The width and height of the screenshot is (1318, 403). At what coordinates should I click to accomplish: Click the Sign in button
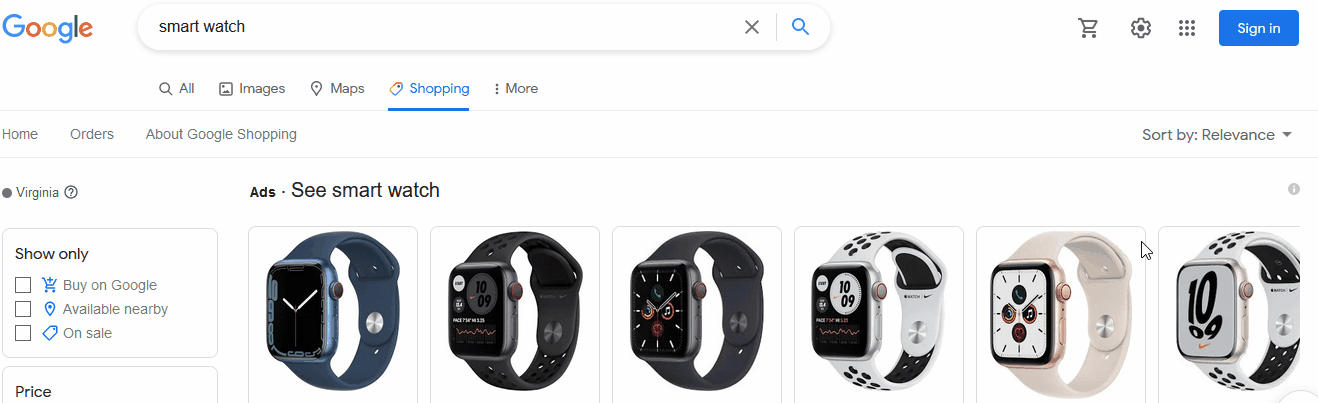pyautogui.click(x=1258, y=28)
